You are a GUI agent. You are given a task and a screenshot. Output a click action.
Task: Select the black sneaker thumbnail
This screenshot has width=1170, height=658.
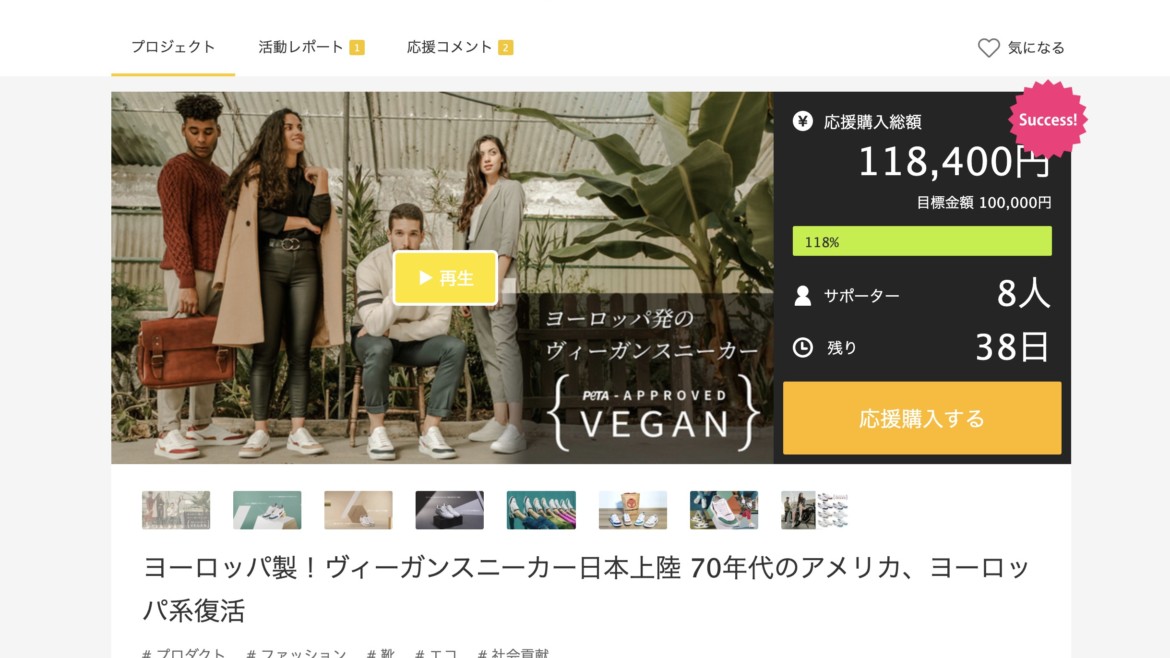coord(449,510)
